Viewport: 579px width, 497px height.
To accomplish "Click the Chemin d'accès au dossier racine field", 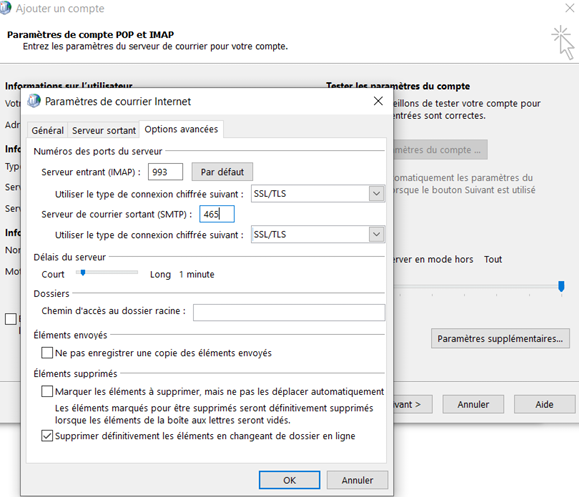I will pyautogui.click(x=289, y=312).
